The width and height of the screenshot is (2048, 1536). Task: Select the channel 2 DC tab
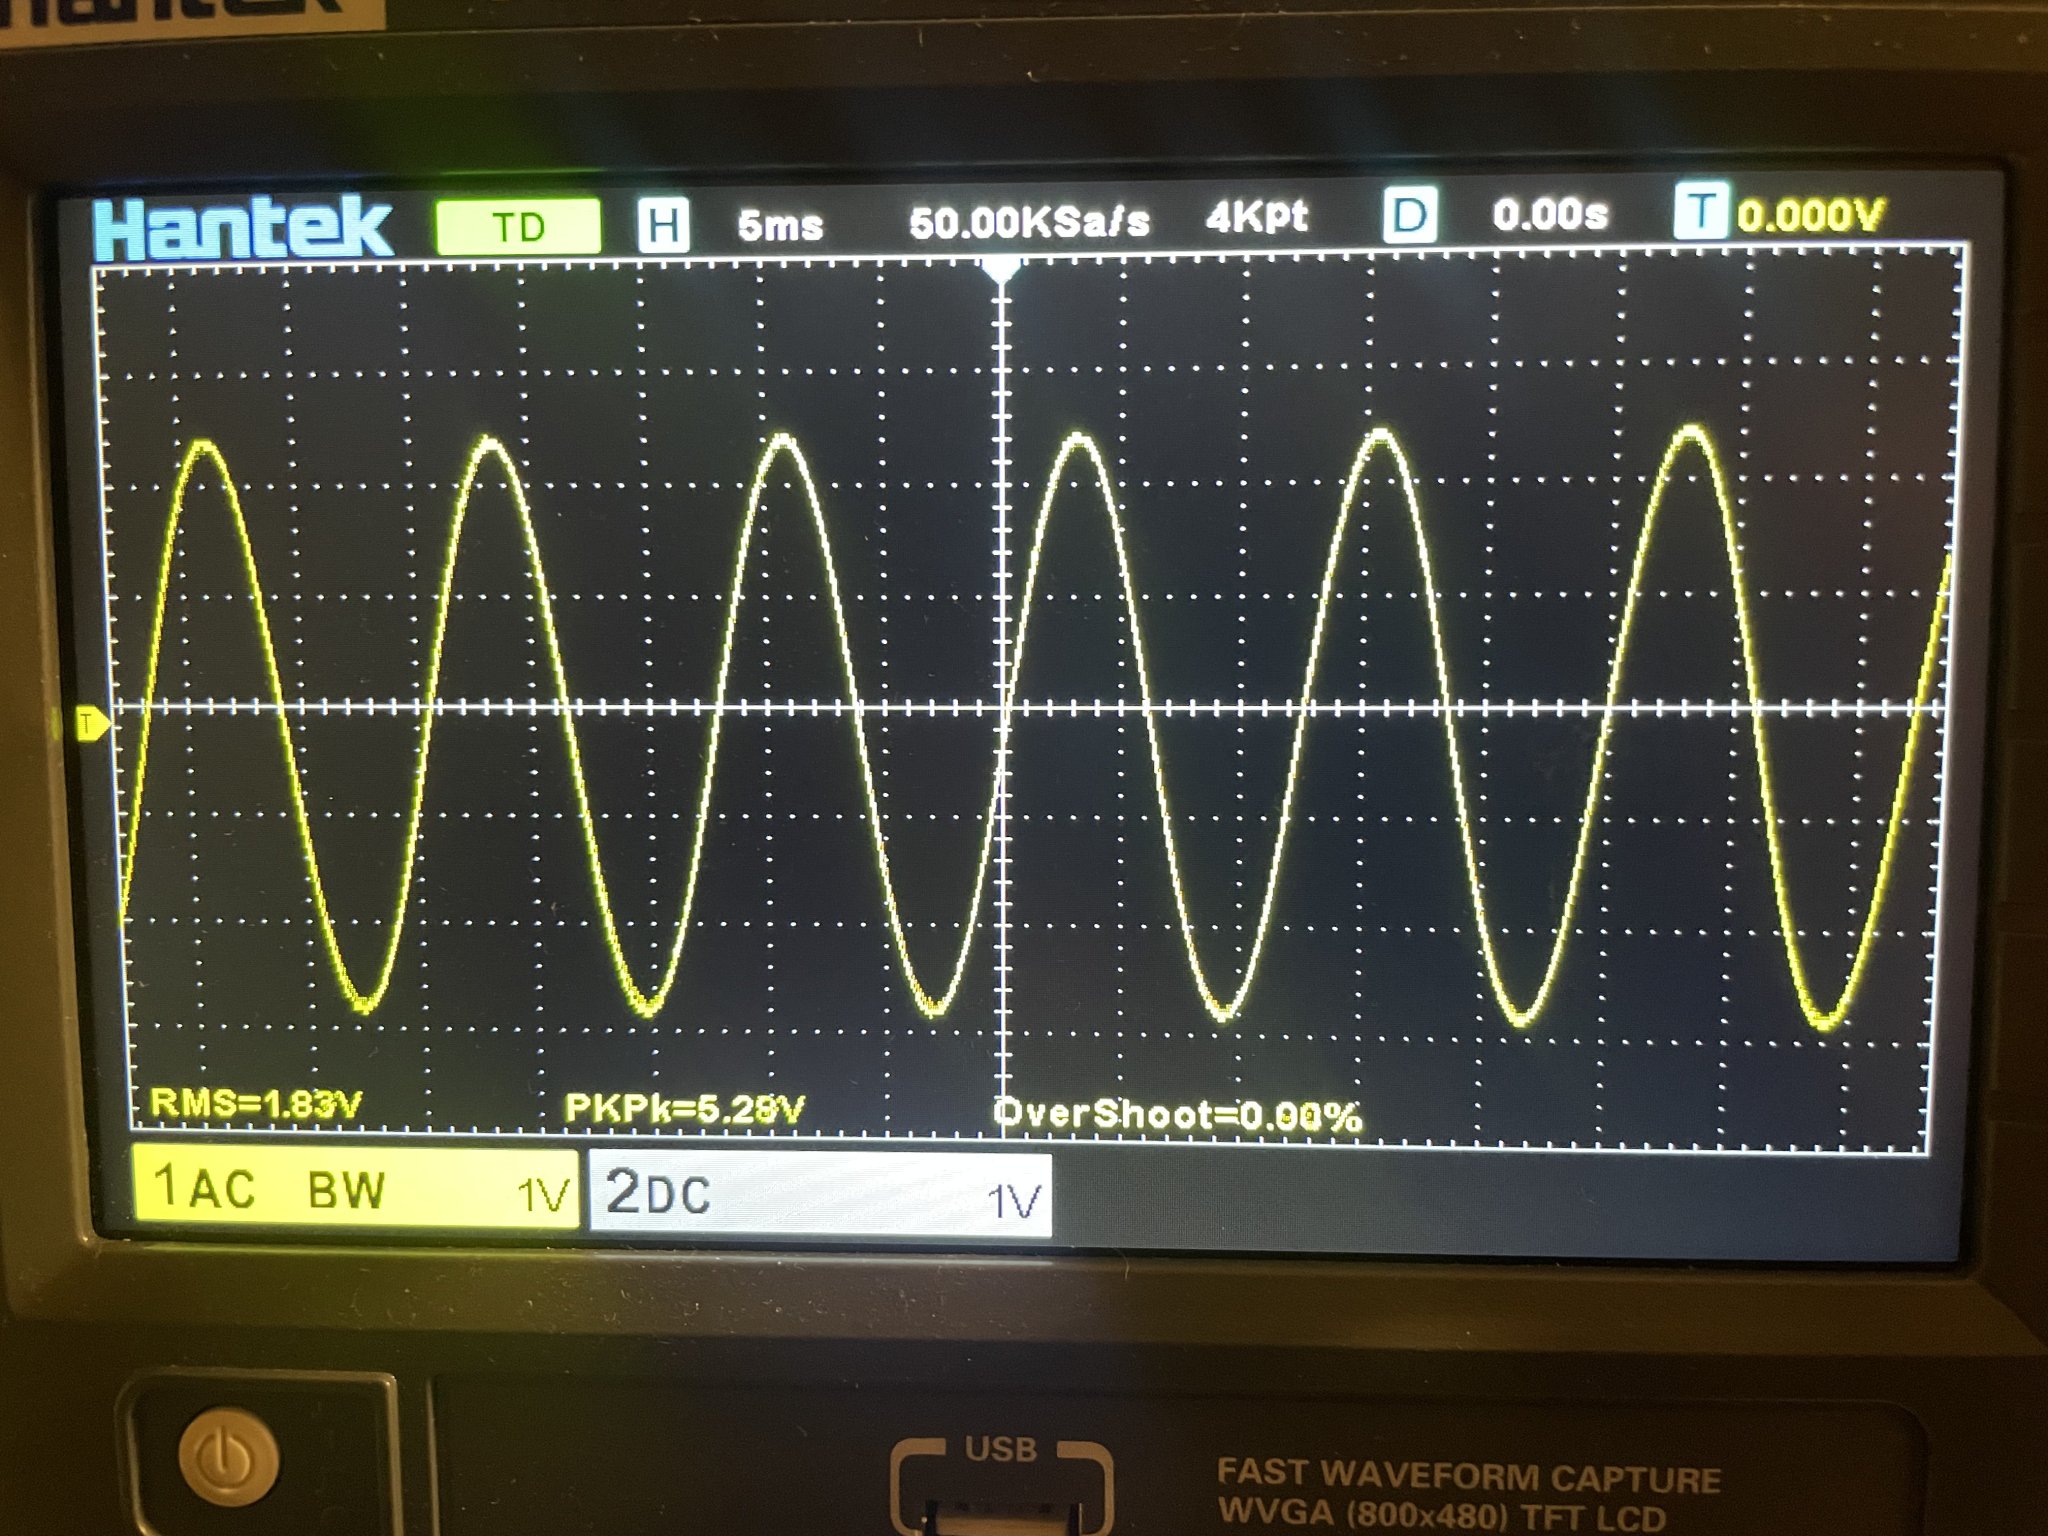tap(820, 1194)
